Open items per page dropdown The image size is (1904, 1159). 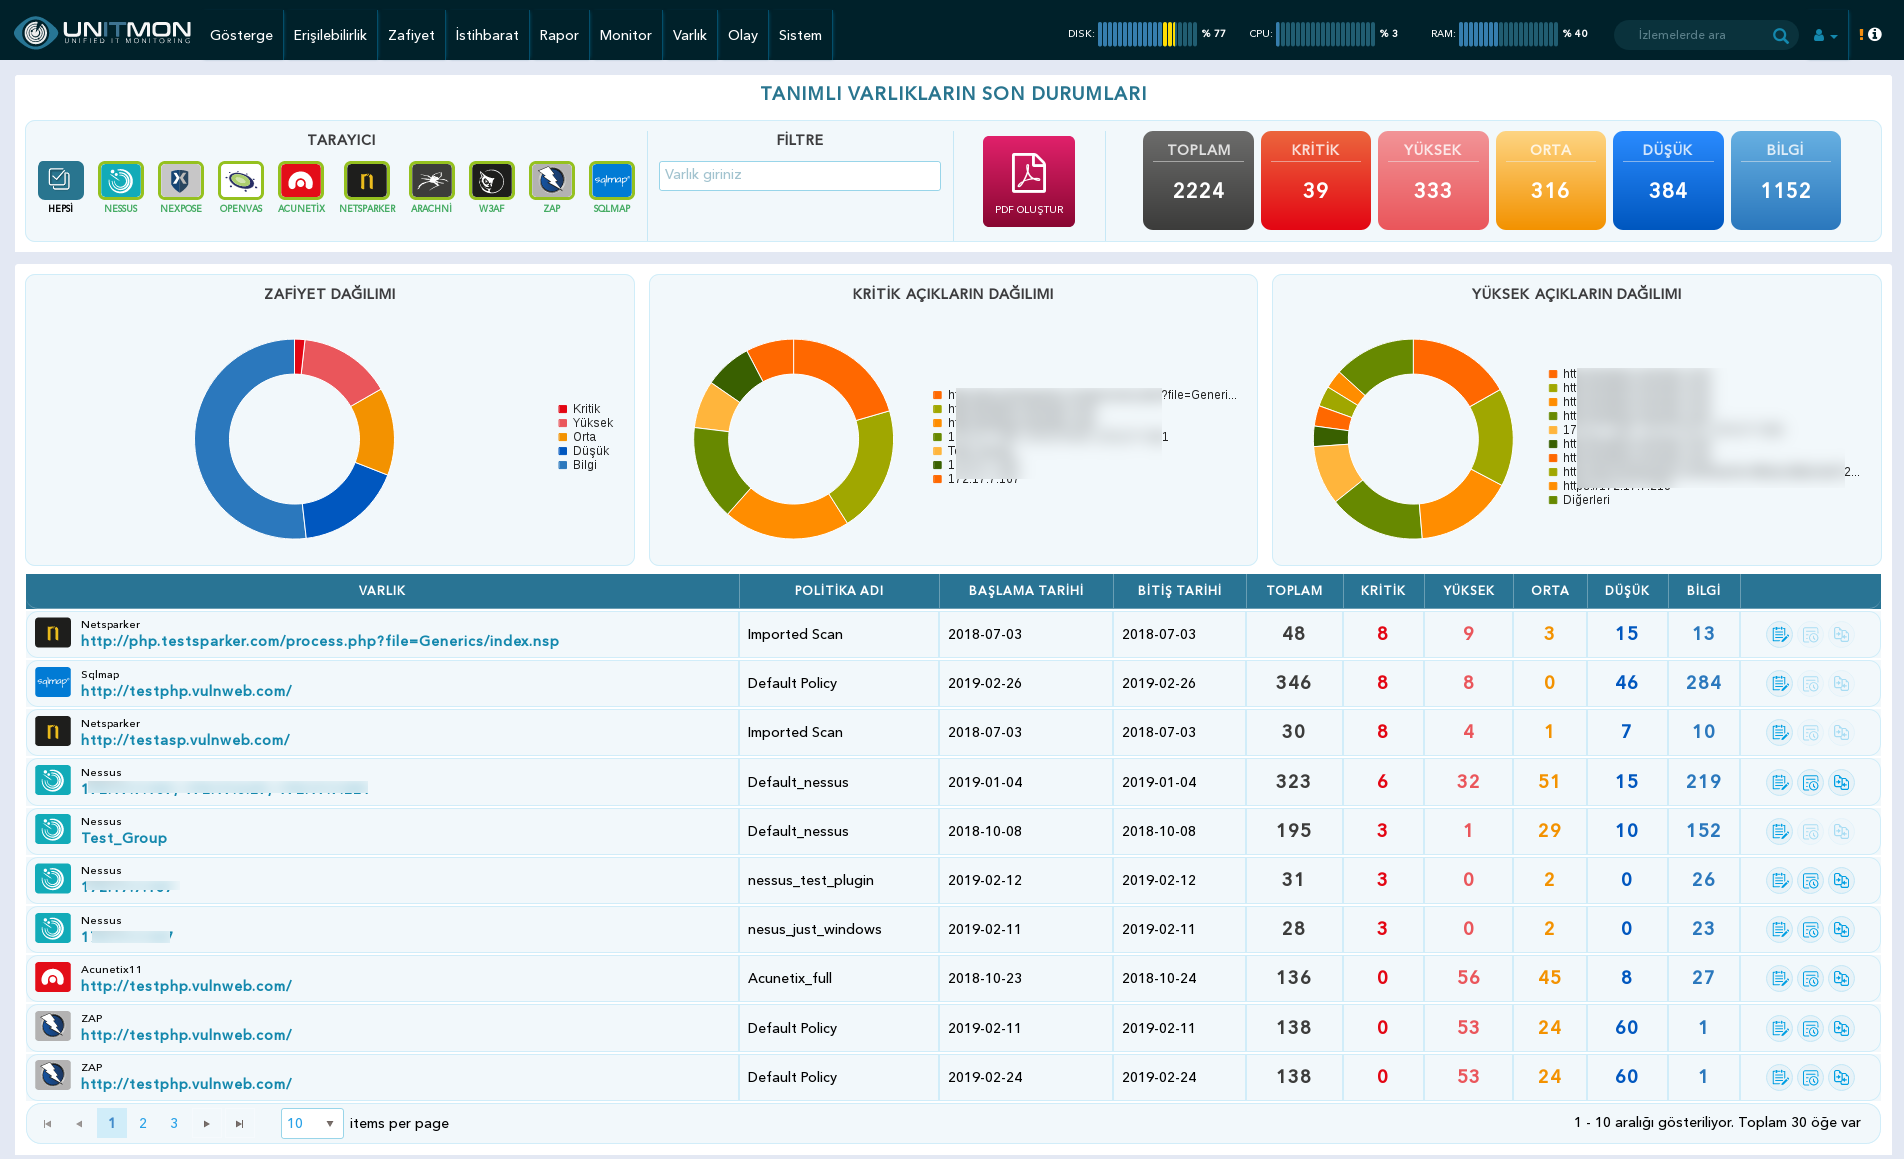[312, 1123]
